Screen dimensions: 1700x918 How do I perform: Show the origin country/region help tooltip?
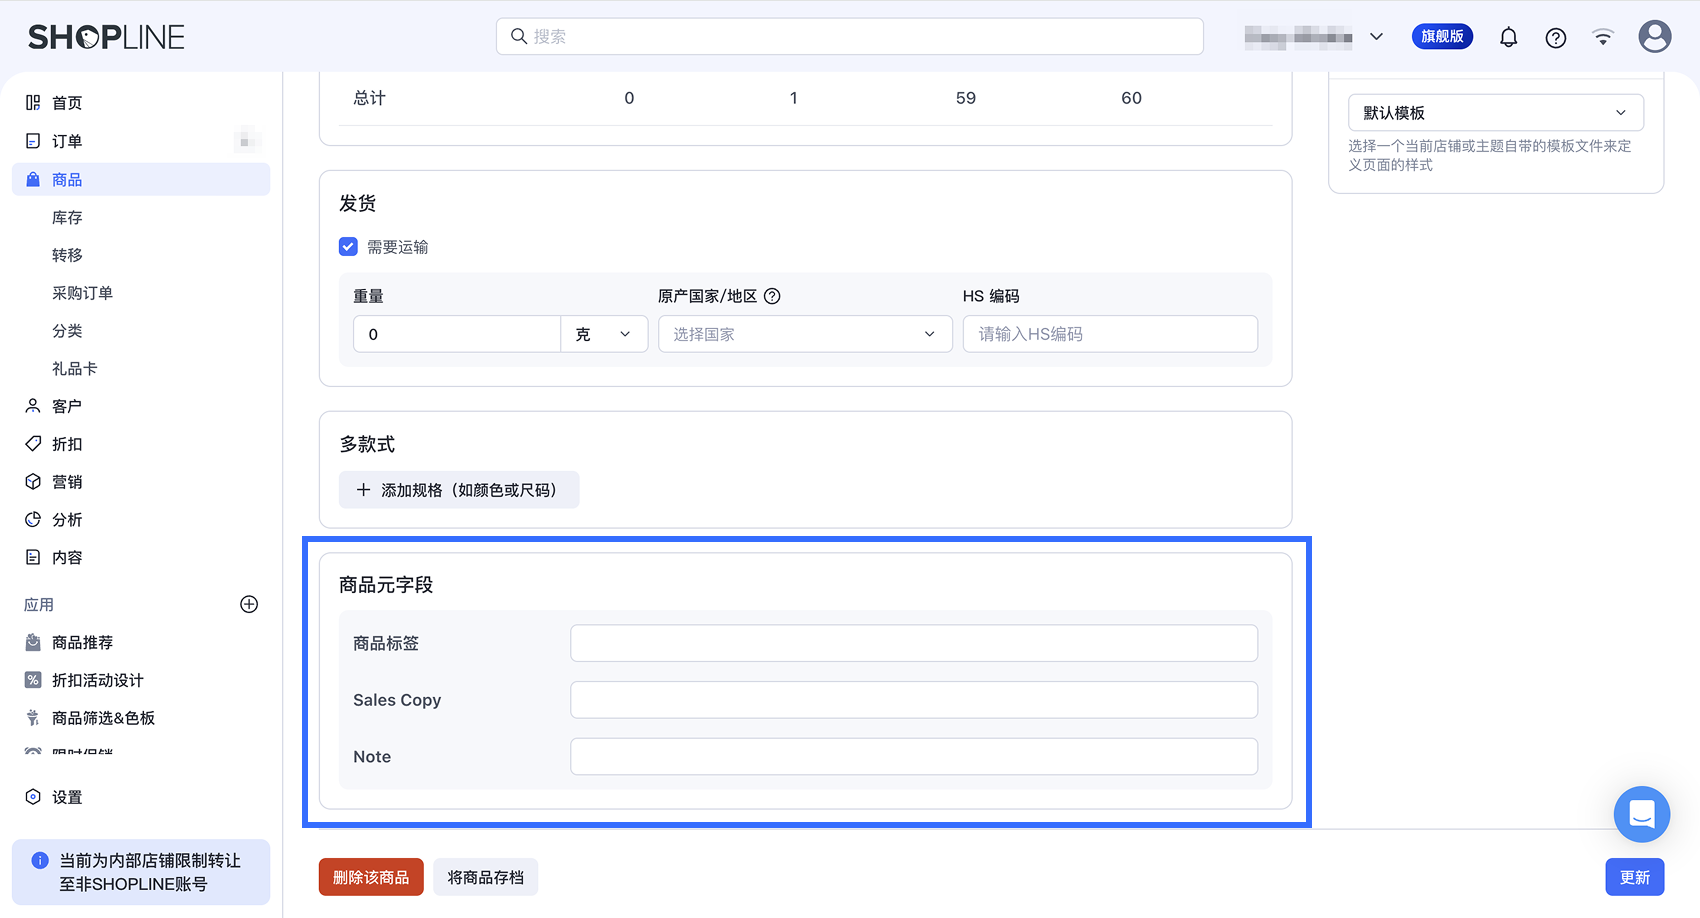coord(772,296)
